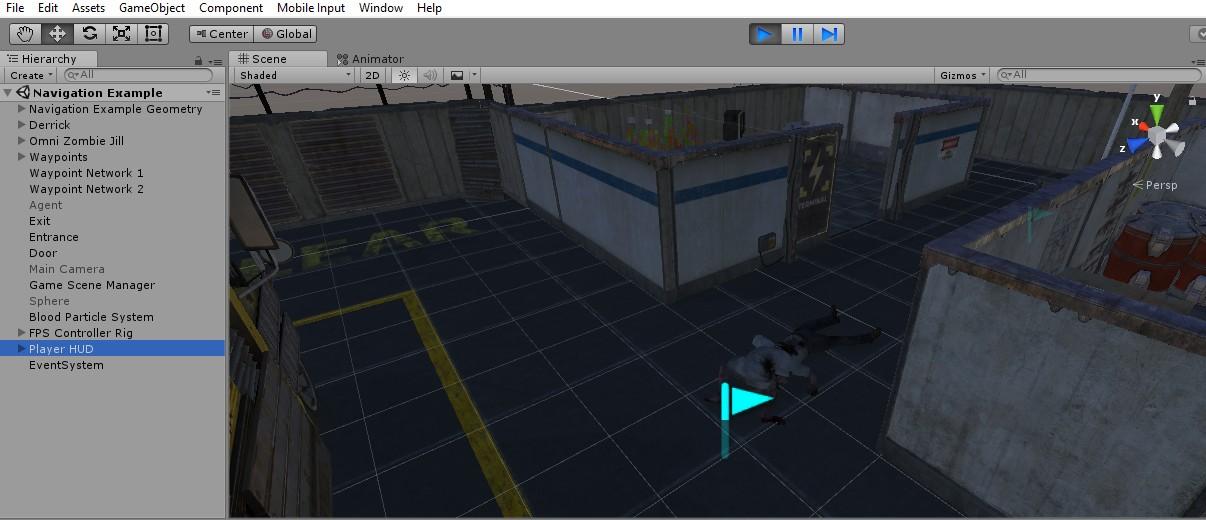The image size is (1206, 520).
Task: Expand FPS Controller Rig
Action: coord(22,333)
